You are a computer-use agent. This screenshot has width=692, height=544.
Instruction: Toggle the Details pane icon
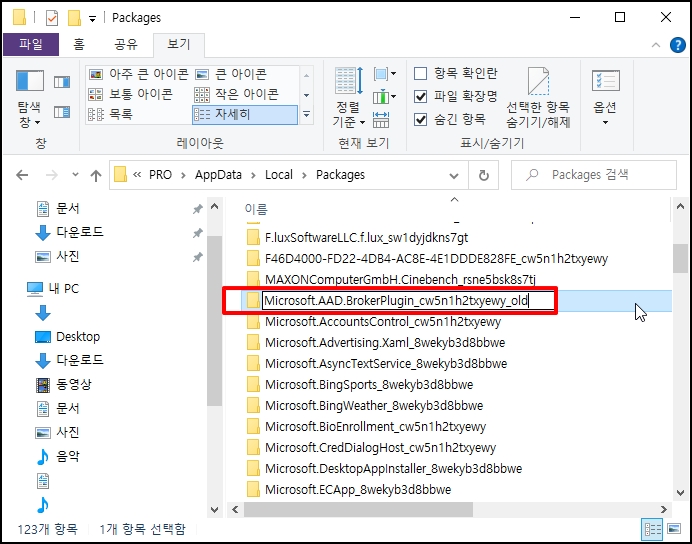[62, 112]
